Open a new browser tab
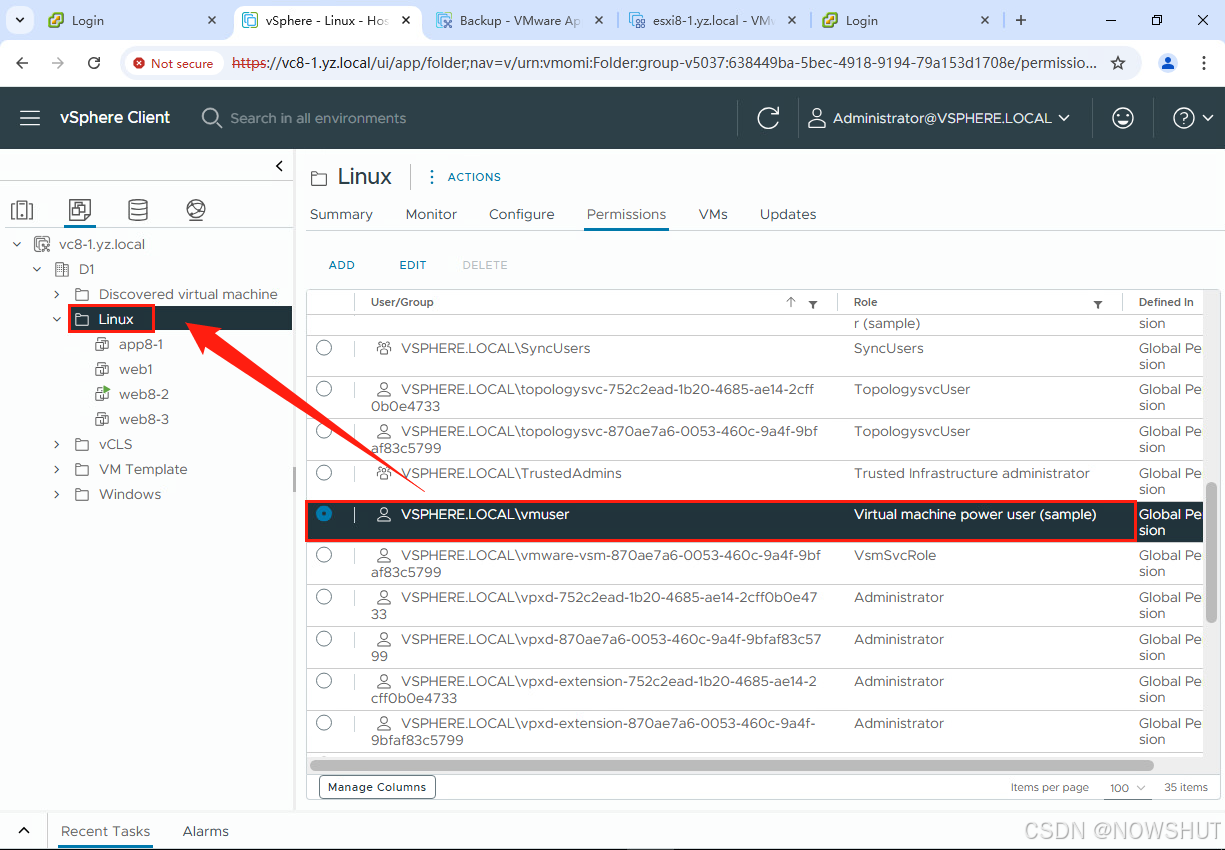 (x=1021, y=20)
